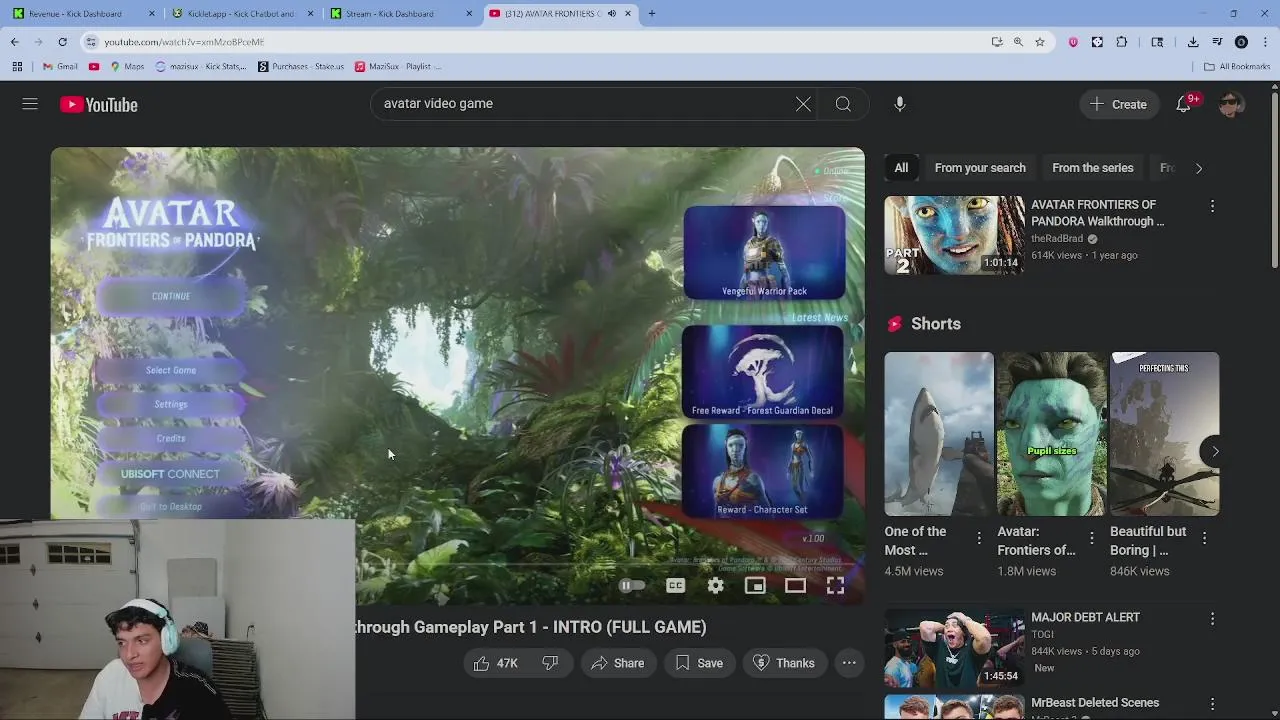Screen dimensions: 1280x720
Task: Open Purchases - Stake.us bookmark
Action: tap(301, 67)
